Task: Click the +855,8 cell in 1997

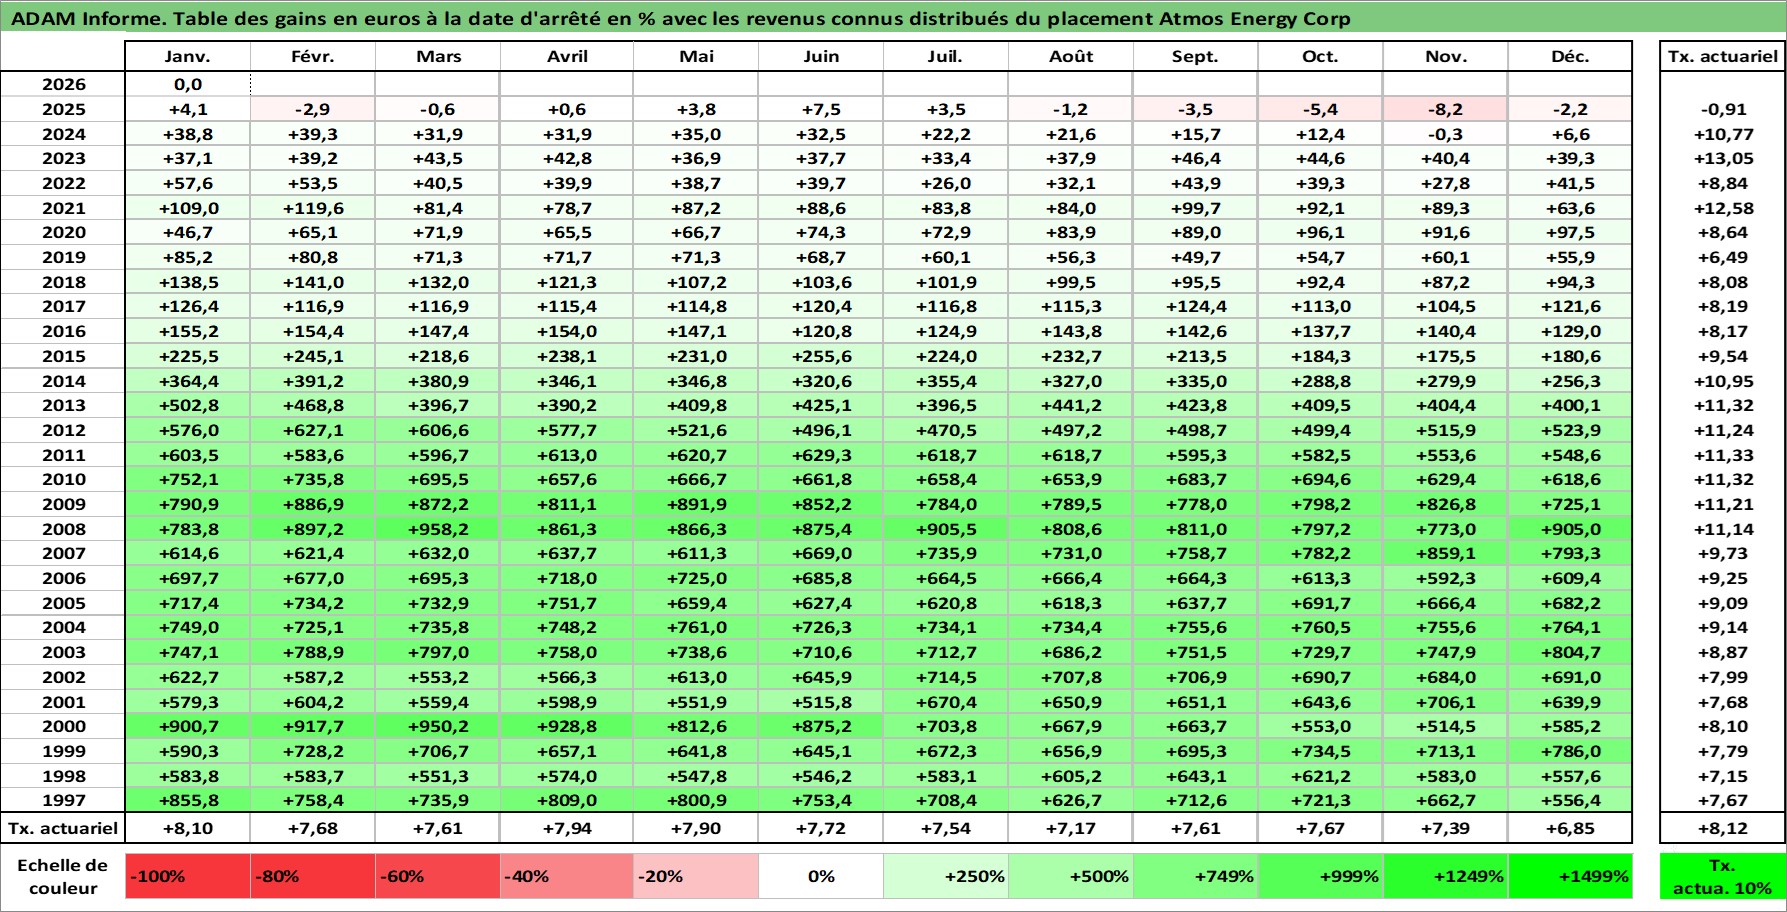Action: click(x=188, y=800)
